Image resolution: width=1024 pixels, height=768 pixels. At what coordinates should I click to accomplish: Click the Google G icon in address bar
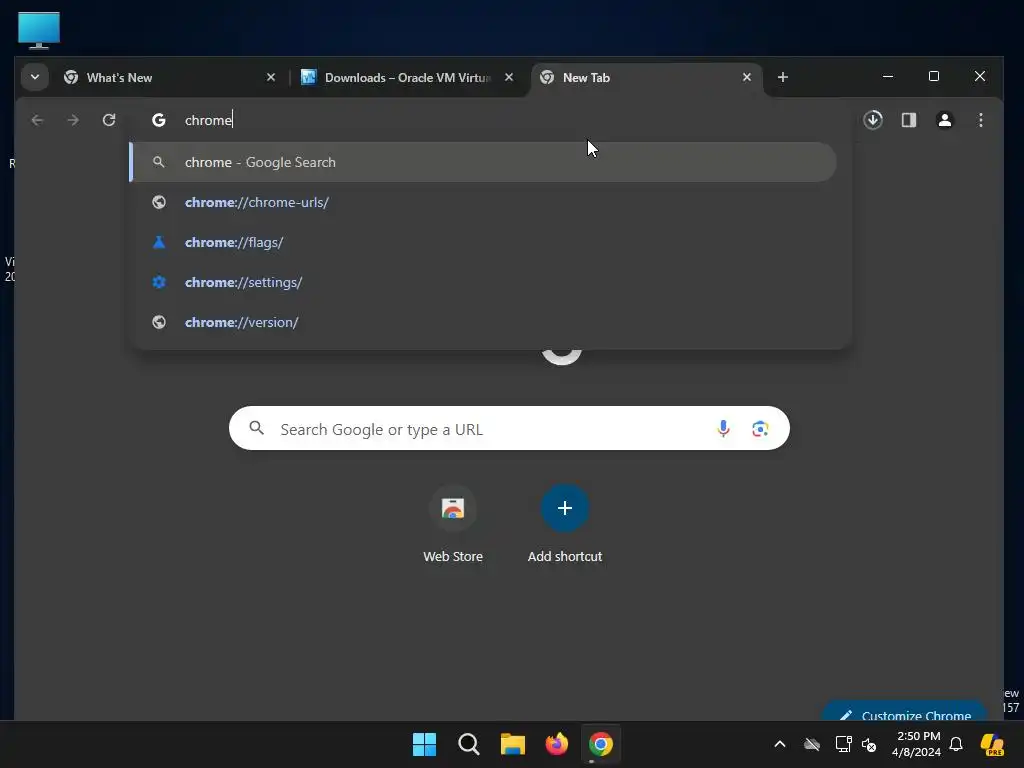(159, 120)
